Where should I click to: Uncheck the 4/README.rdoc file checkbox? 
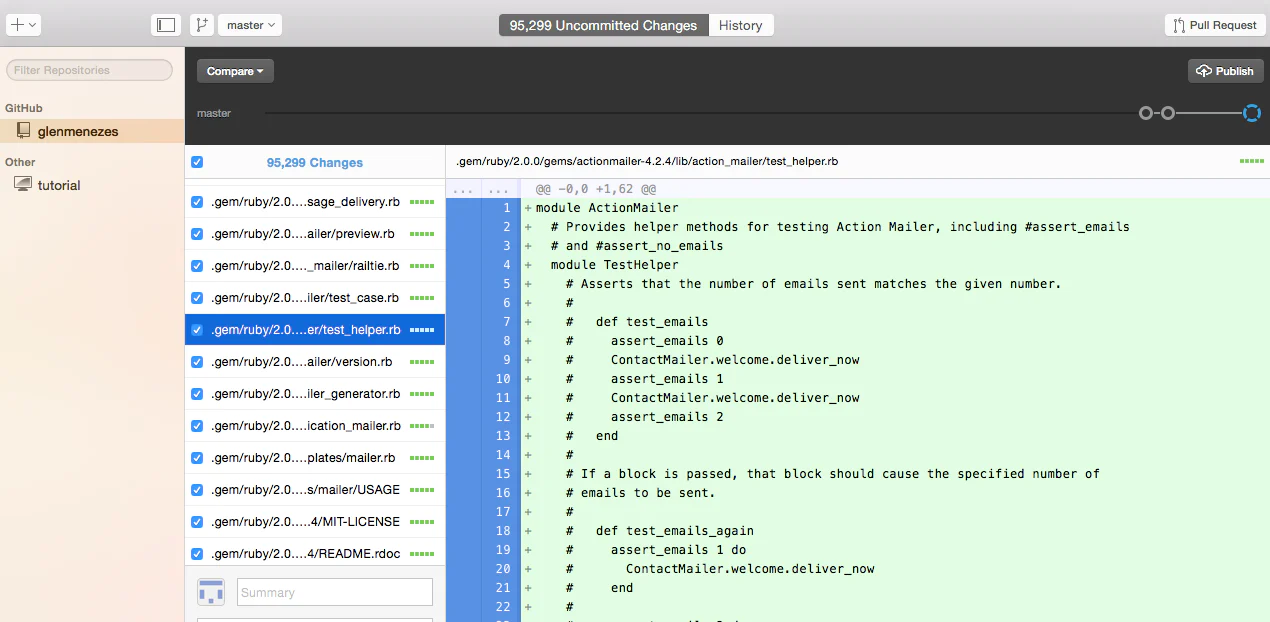pos(197,554)
